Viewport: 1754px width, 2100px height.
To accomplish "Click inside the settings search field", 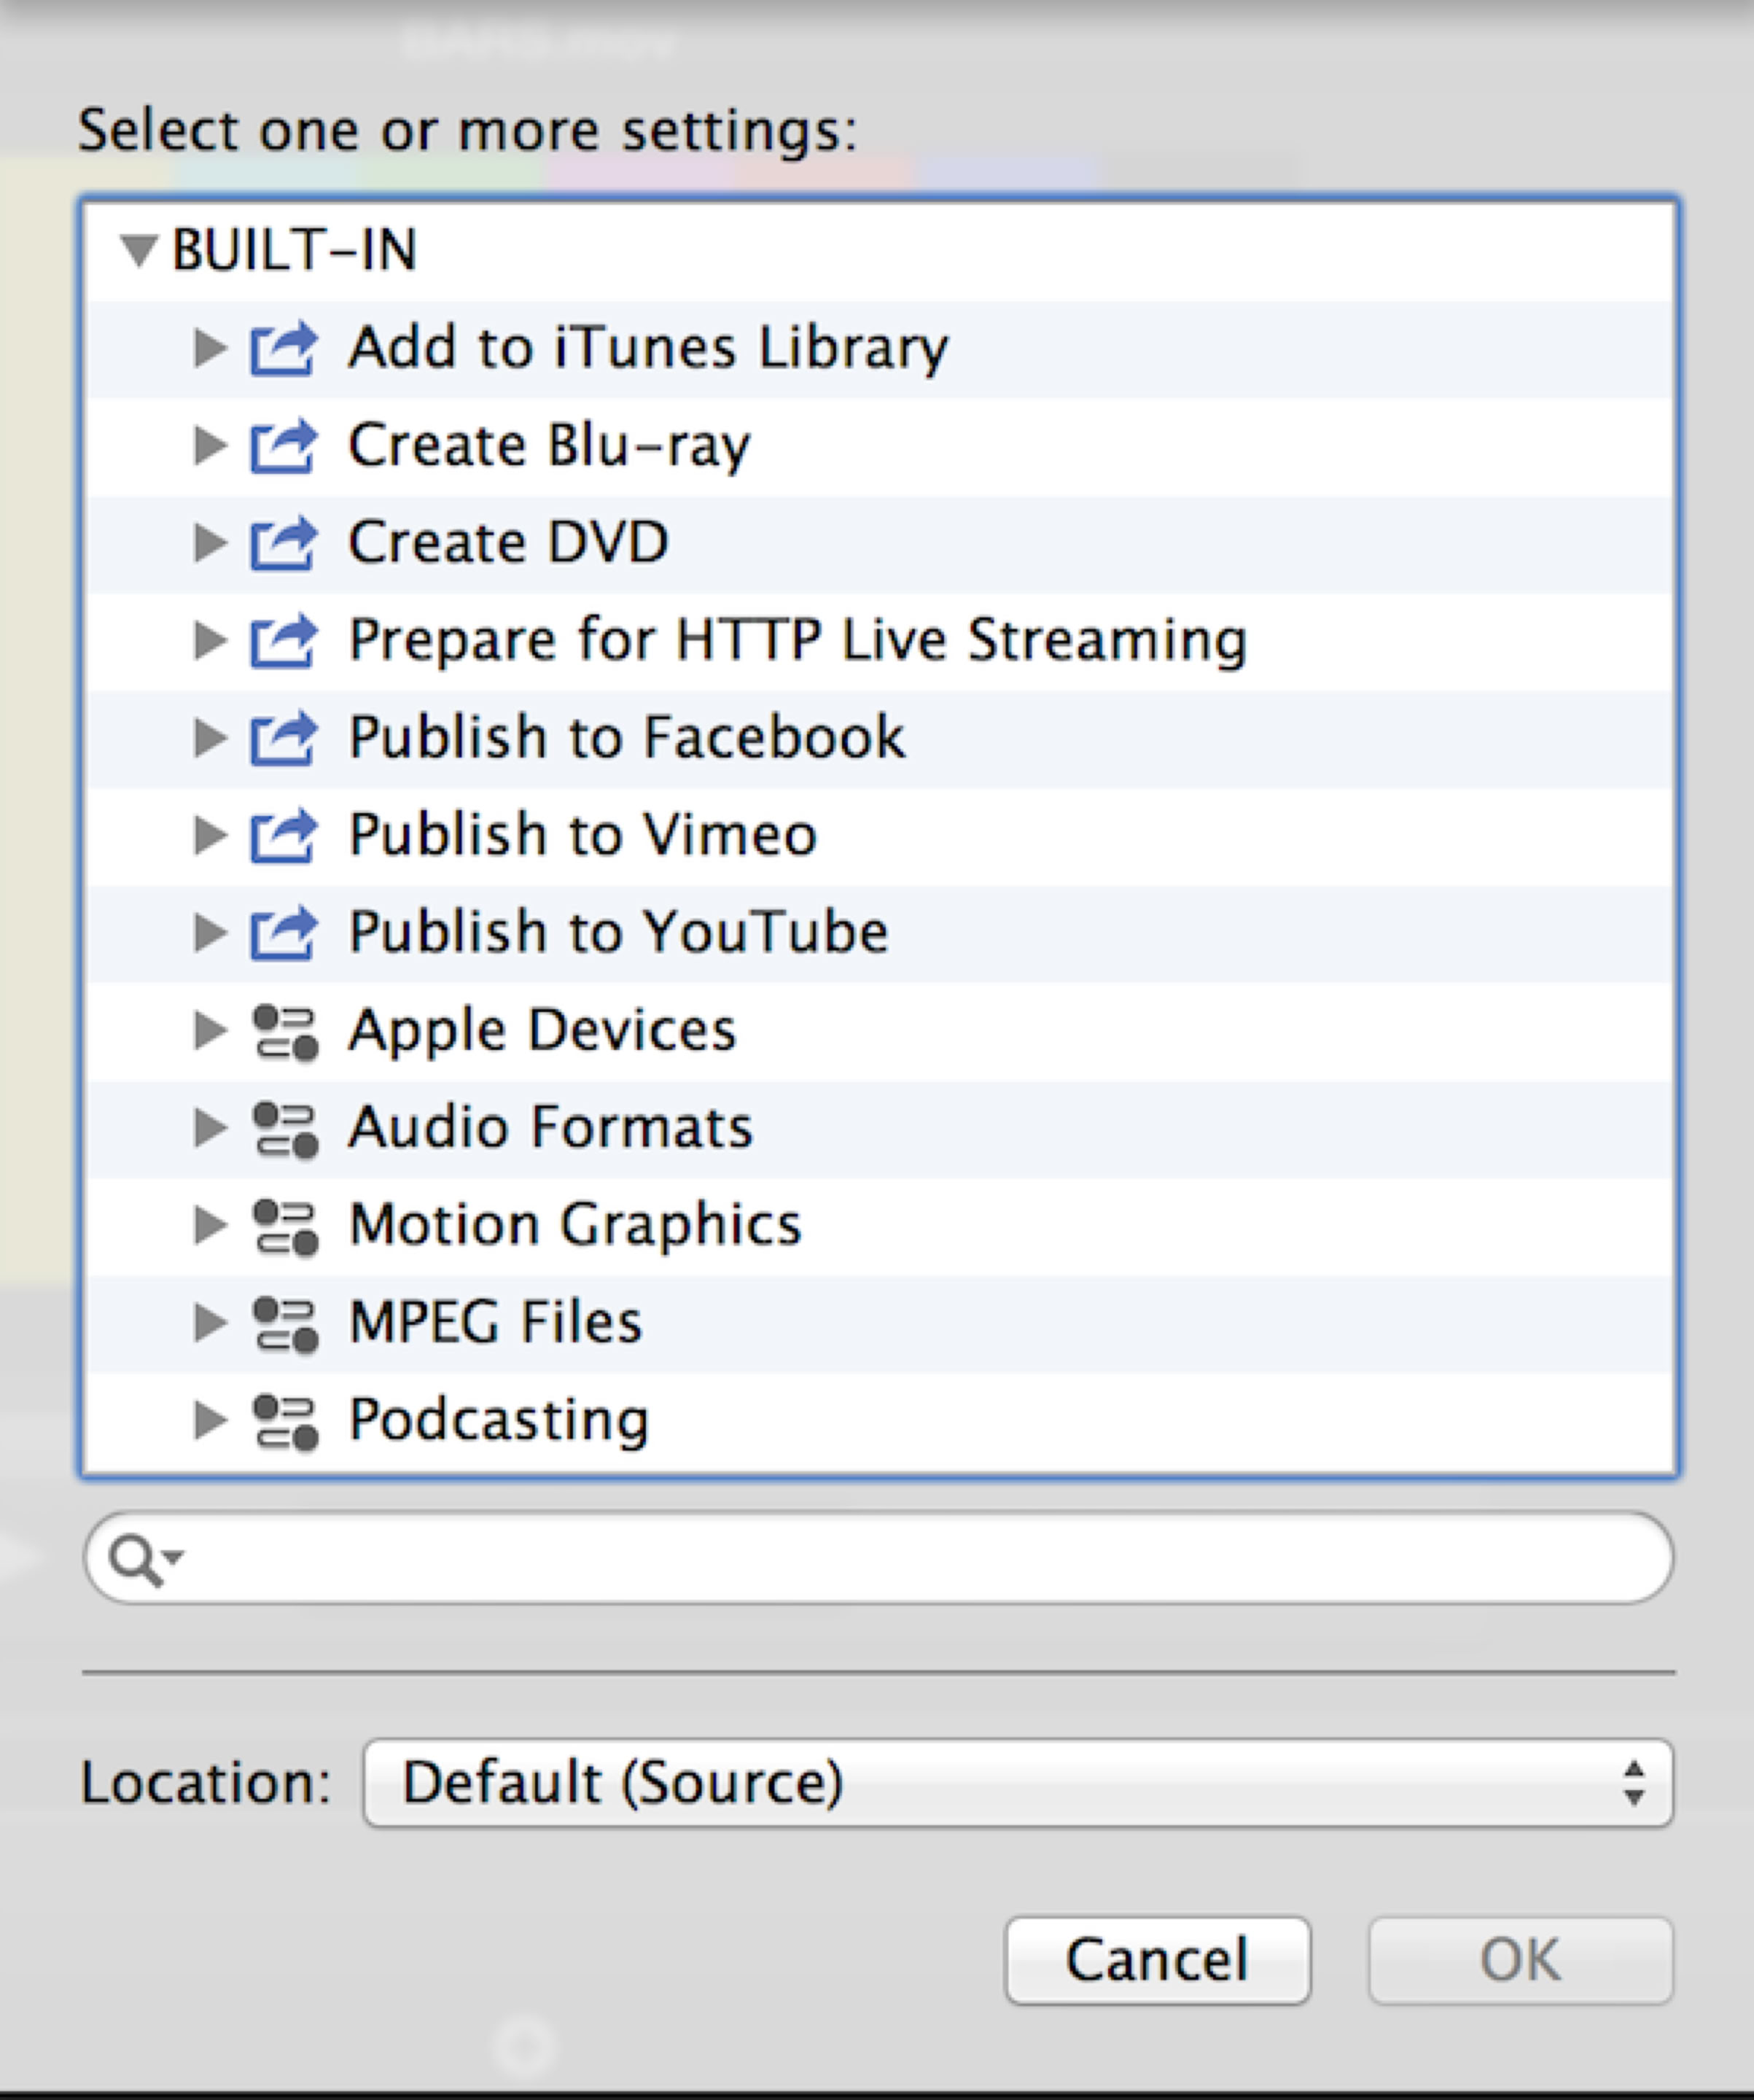I will click(900, 1559).
